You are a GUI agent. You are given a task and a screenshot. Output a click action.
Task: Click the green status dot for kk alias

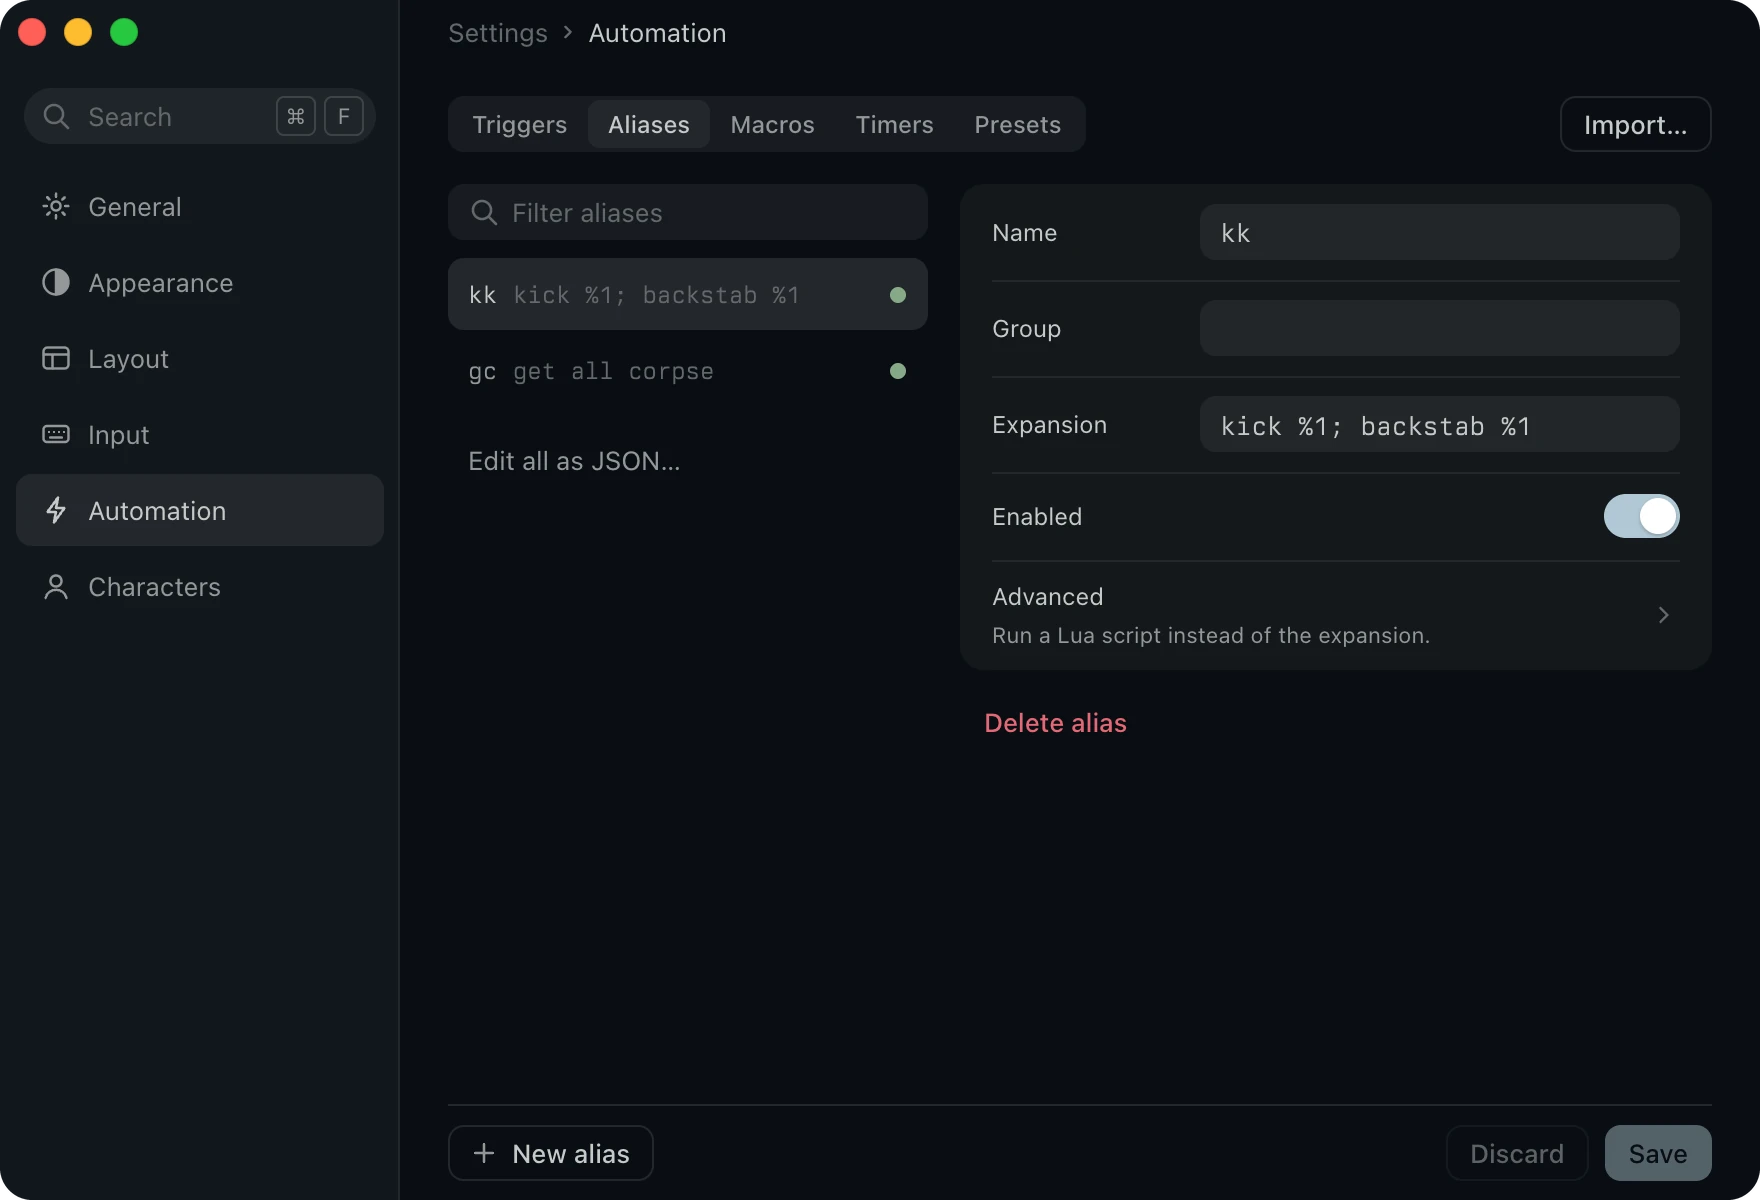[898, 295]
